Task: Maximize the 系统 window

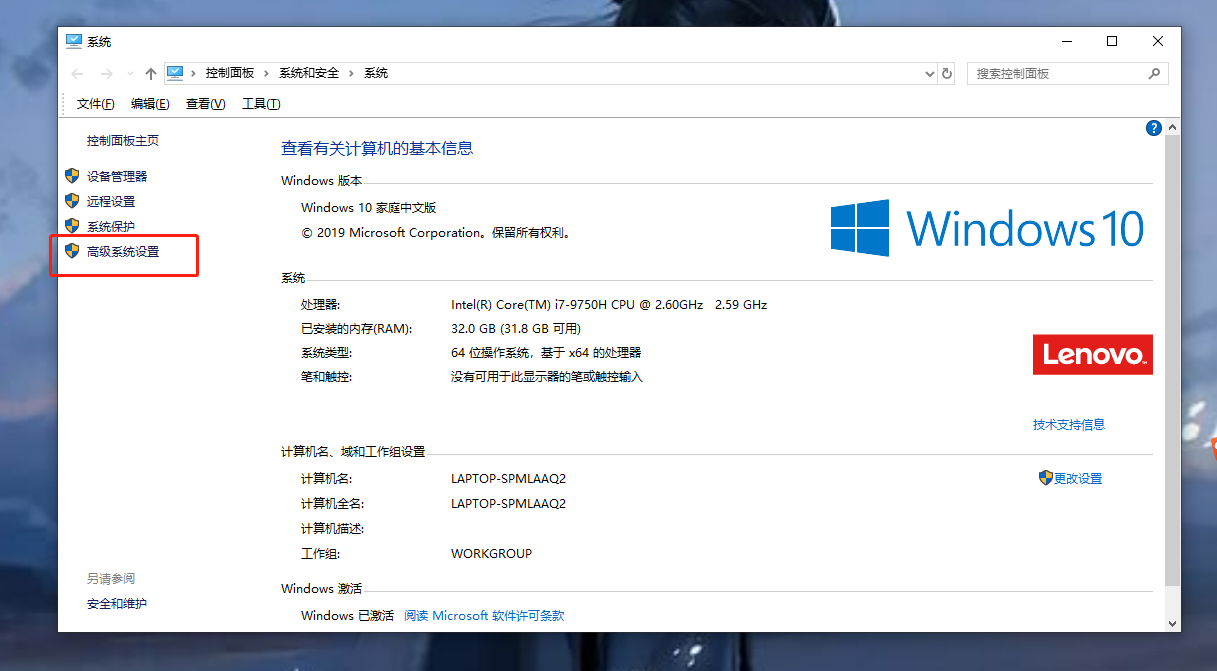Action: click(1112, 41)
